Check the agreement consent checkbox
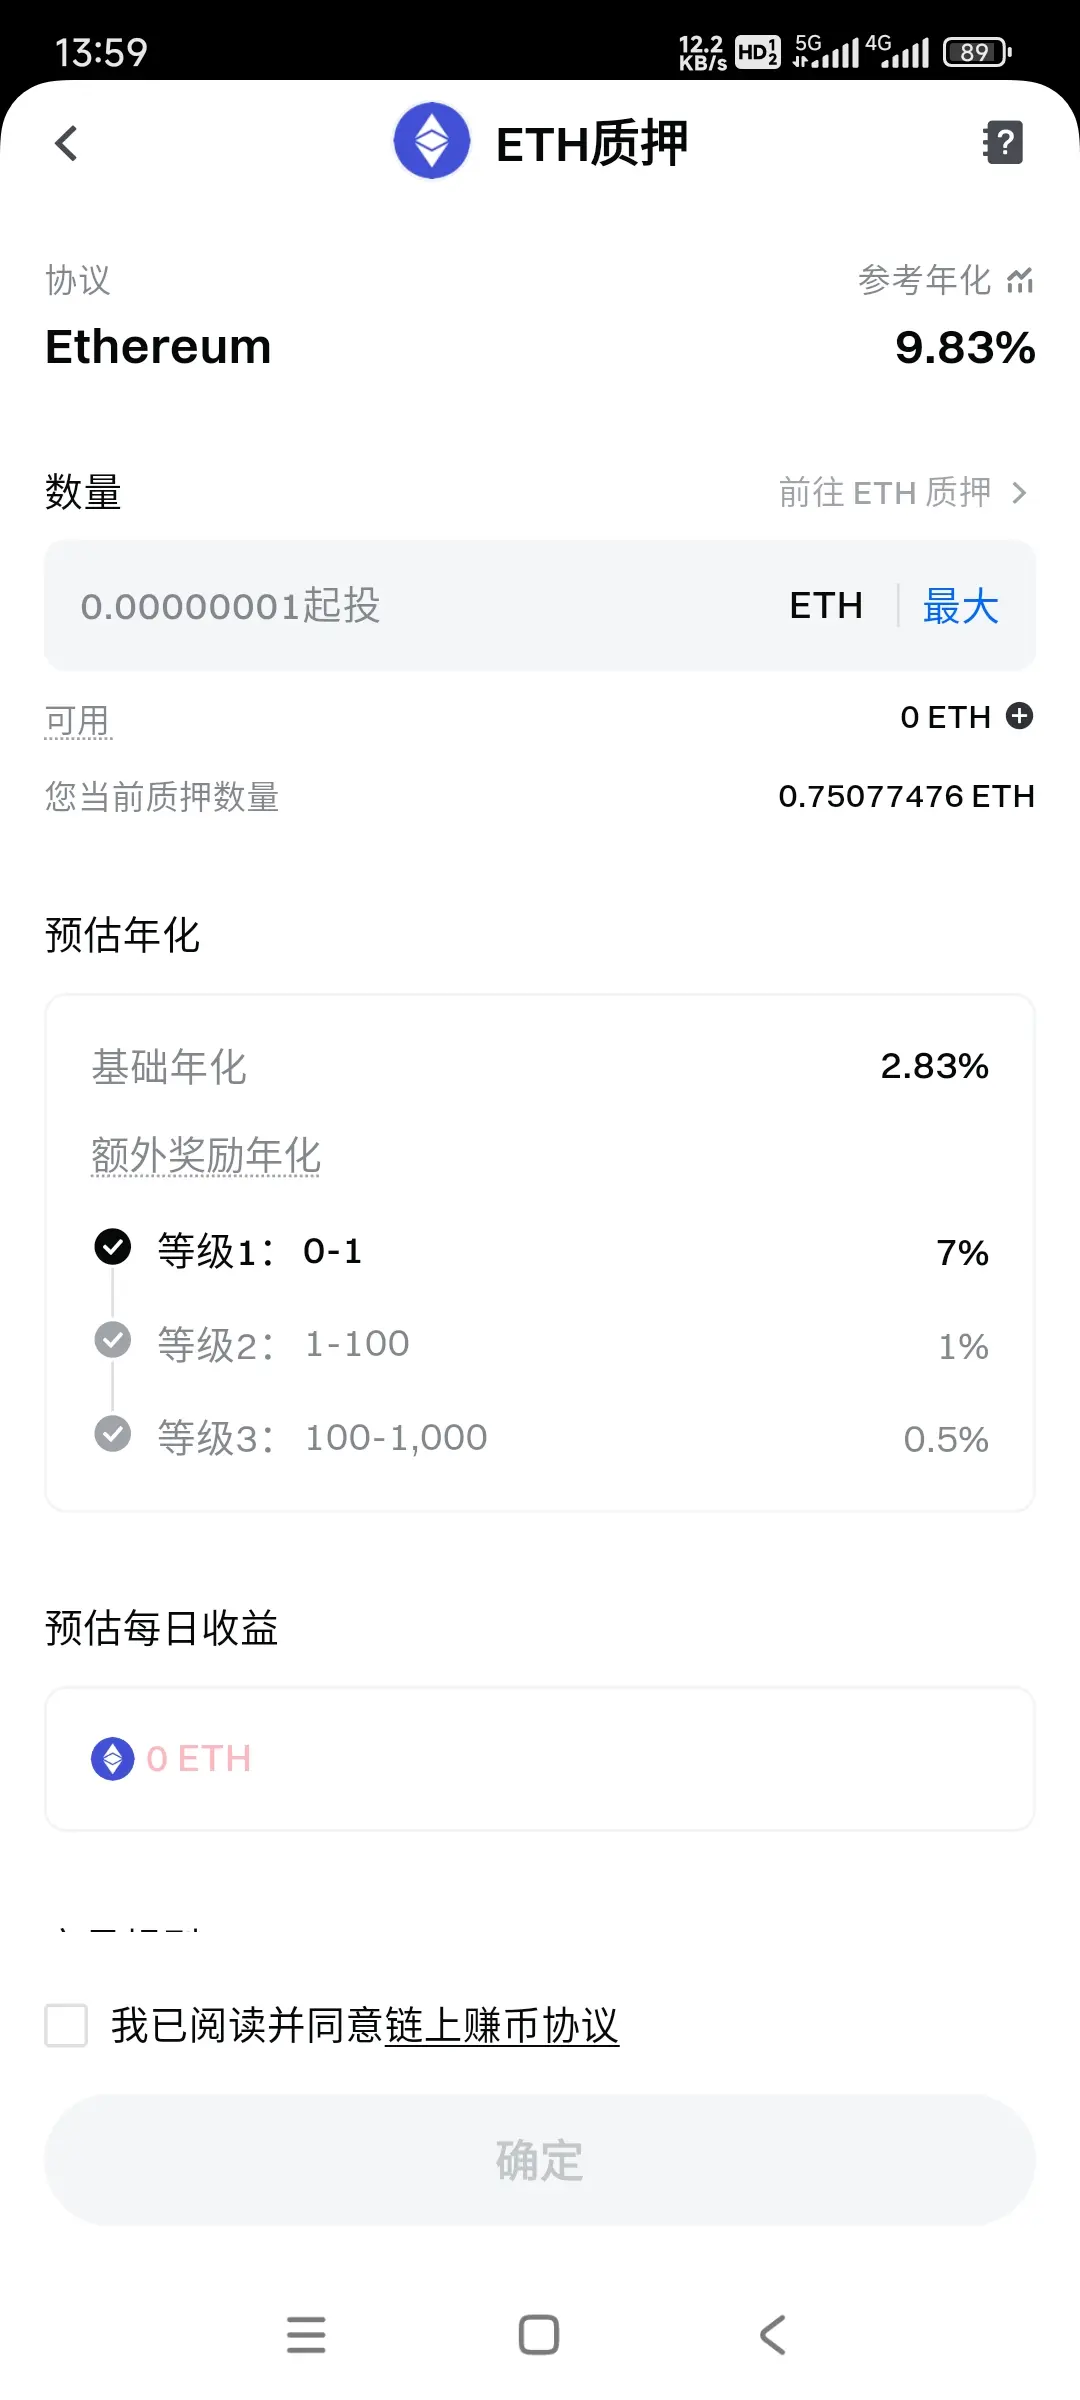The width and height of the screenshot is (1080, 2400). (x=67, y=2025)
